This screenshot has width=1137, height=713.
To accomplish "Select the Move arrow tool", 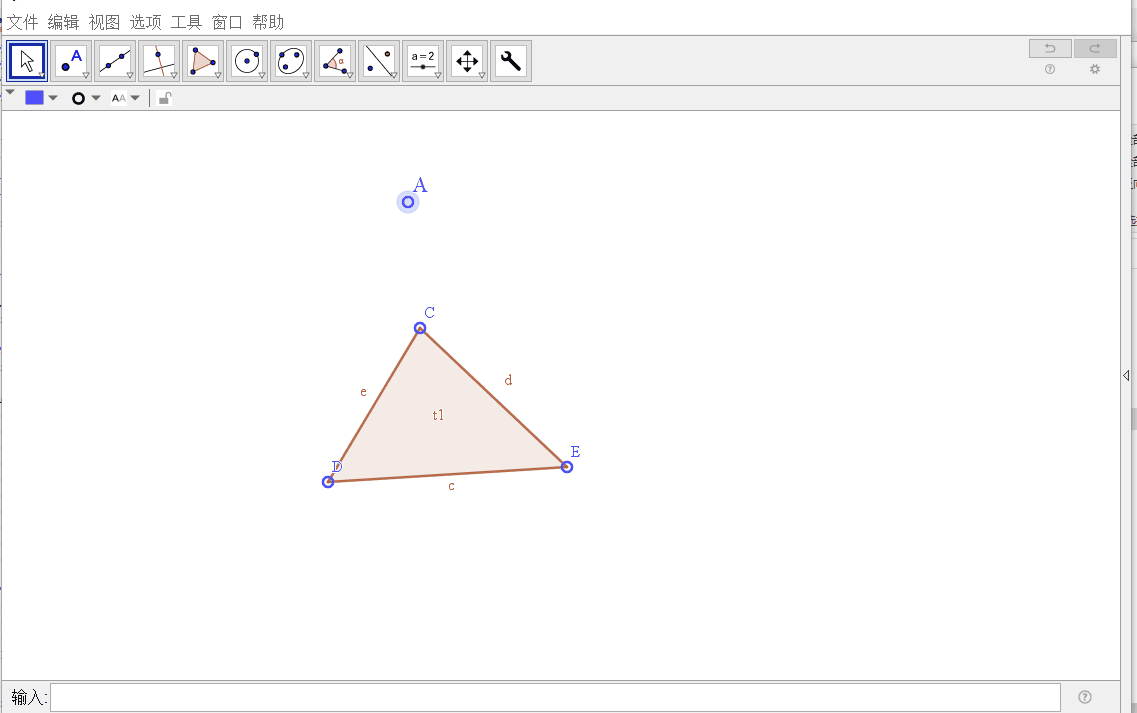I will 27,61.
